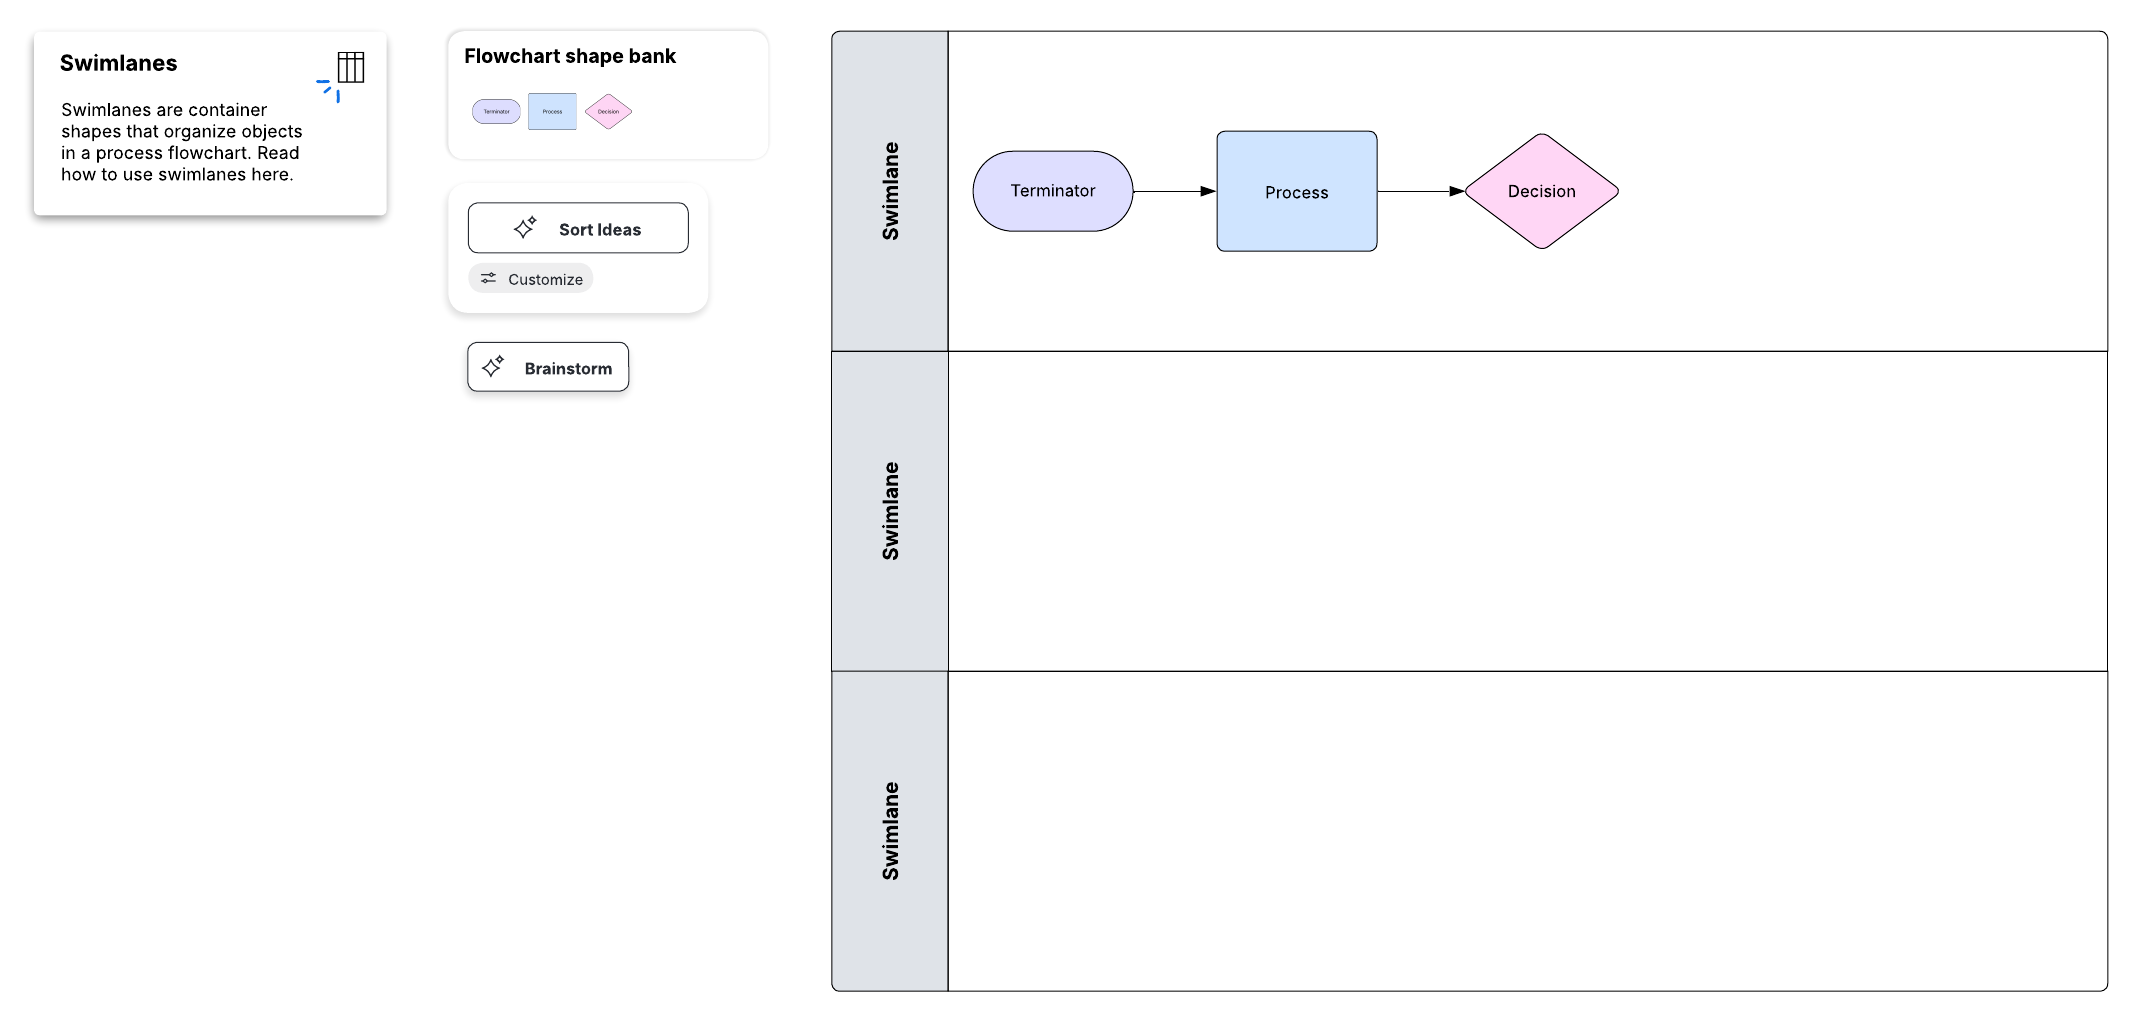Click the sparkle icon on Sort Ideas
The height and width of the screenshot is (1016, 2139).
pos(525,228)
